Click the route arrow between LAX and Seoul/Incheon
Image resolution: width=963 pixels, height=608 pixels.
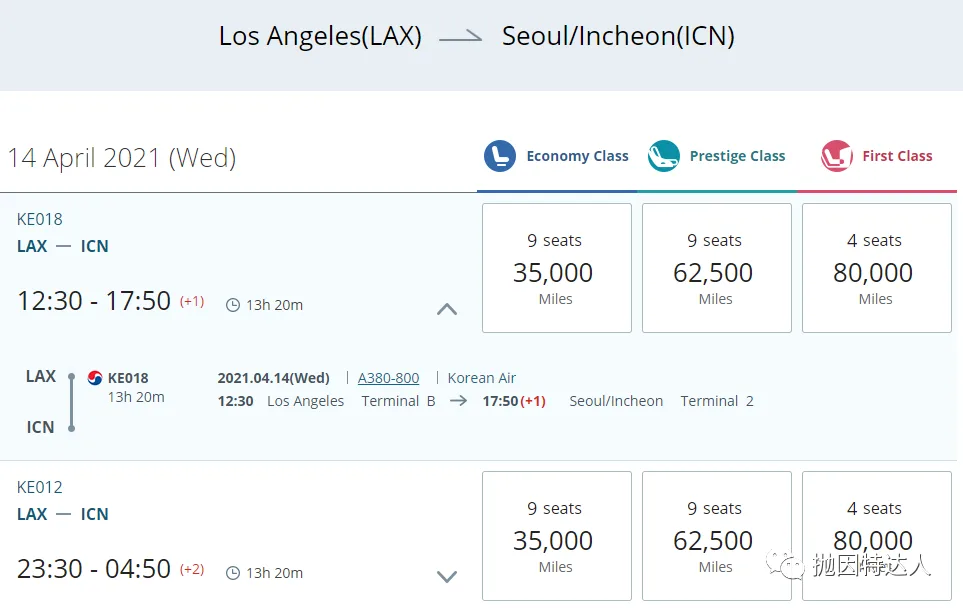(x=461, y=37)
